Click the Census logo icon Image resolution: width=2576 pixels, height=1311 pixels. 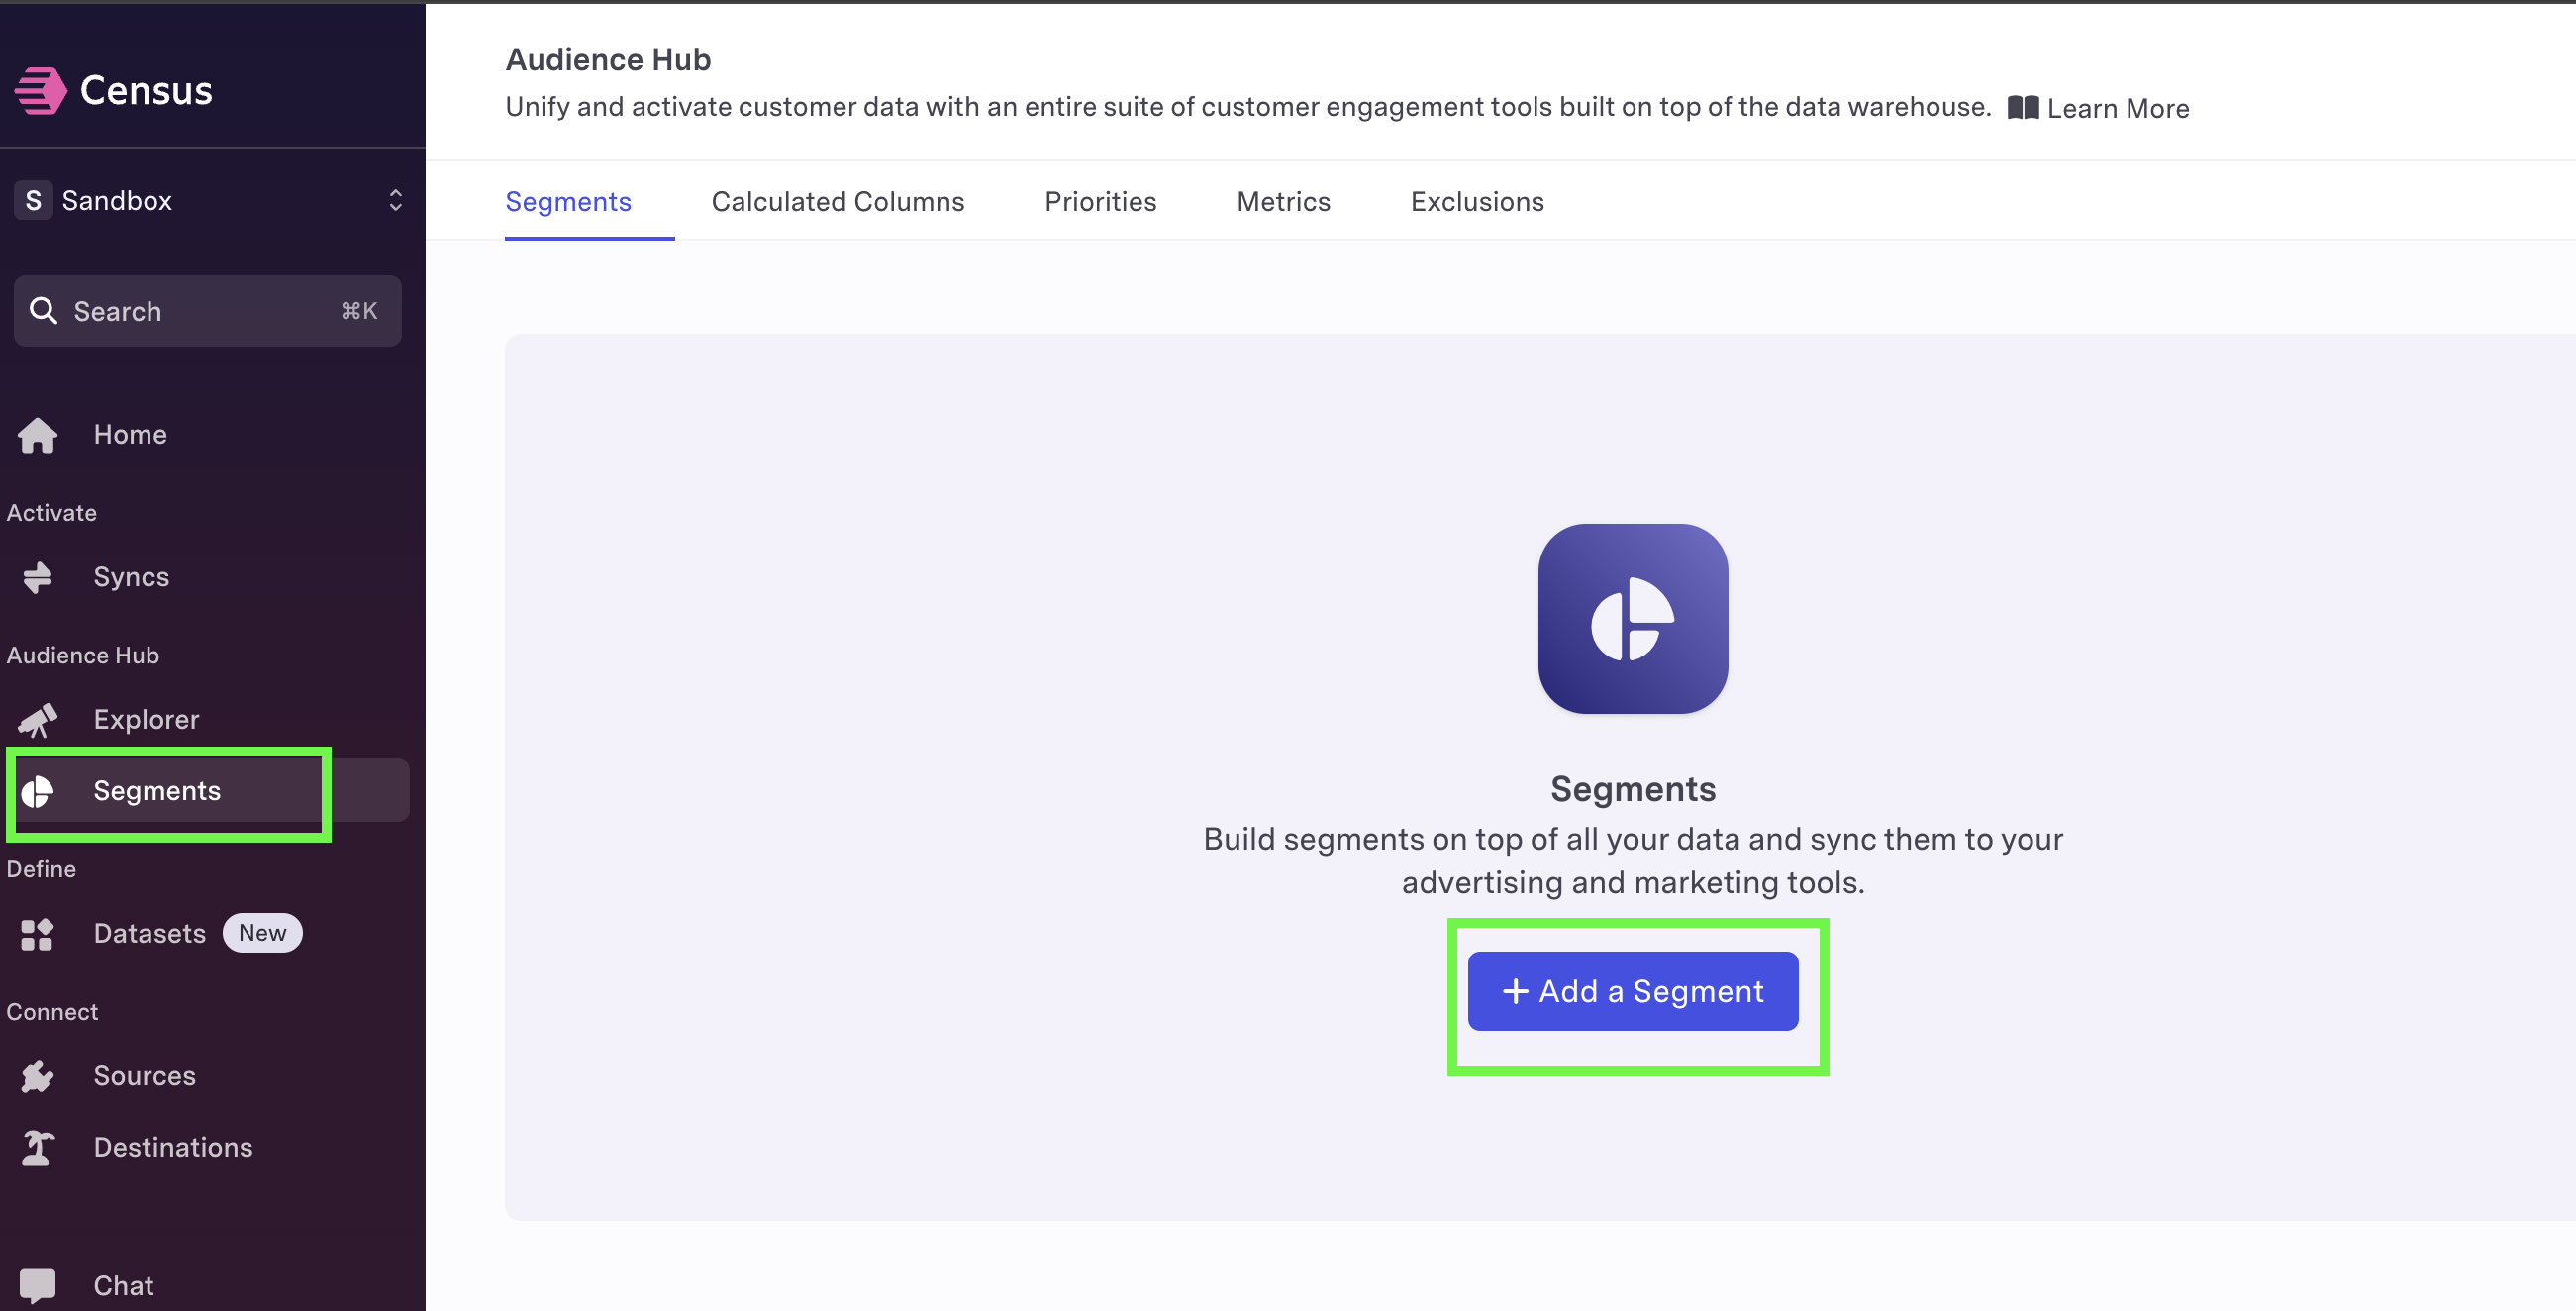[40, 91]
